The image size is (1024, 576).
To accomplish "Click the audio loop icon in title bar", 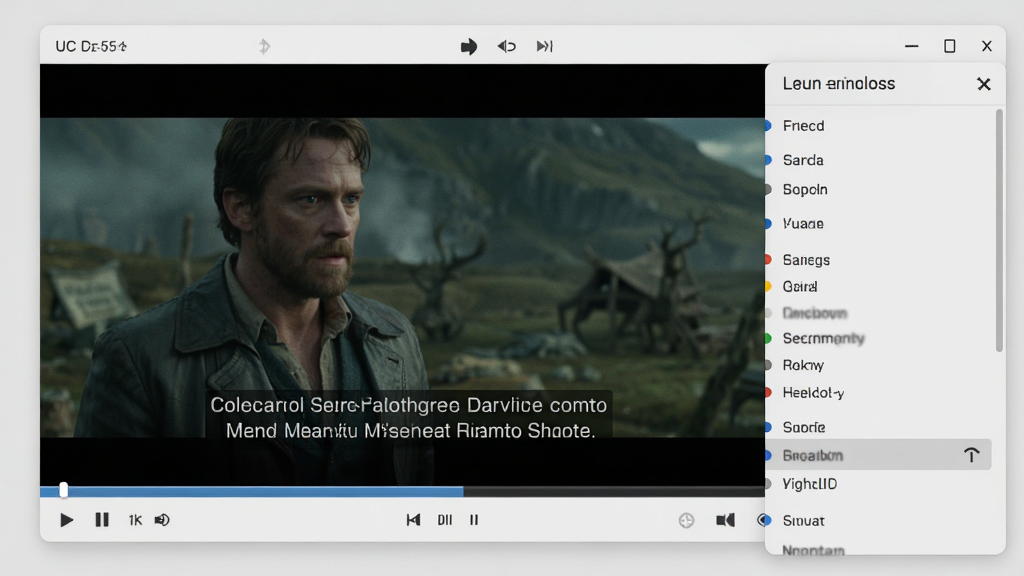I will (x=507, y=46).
